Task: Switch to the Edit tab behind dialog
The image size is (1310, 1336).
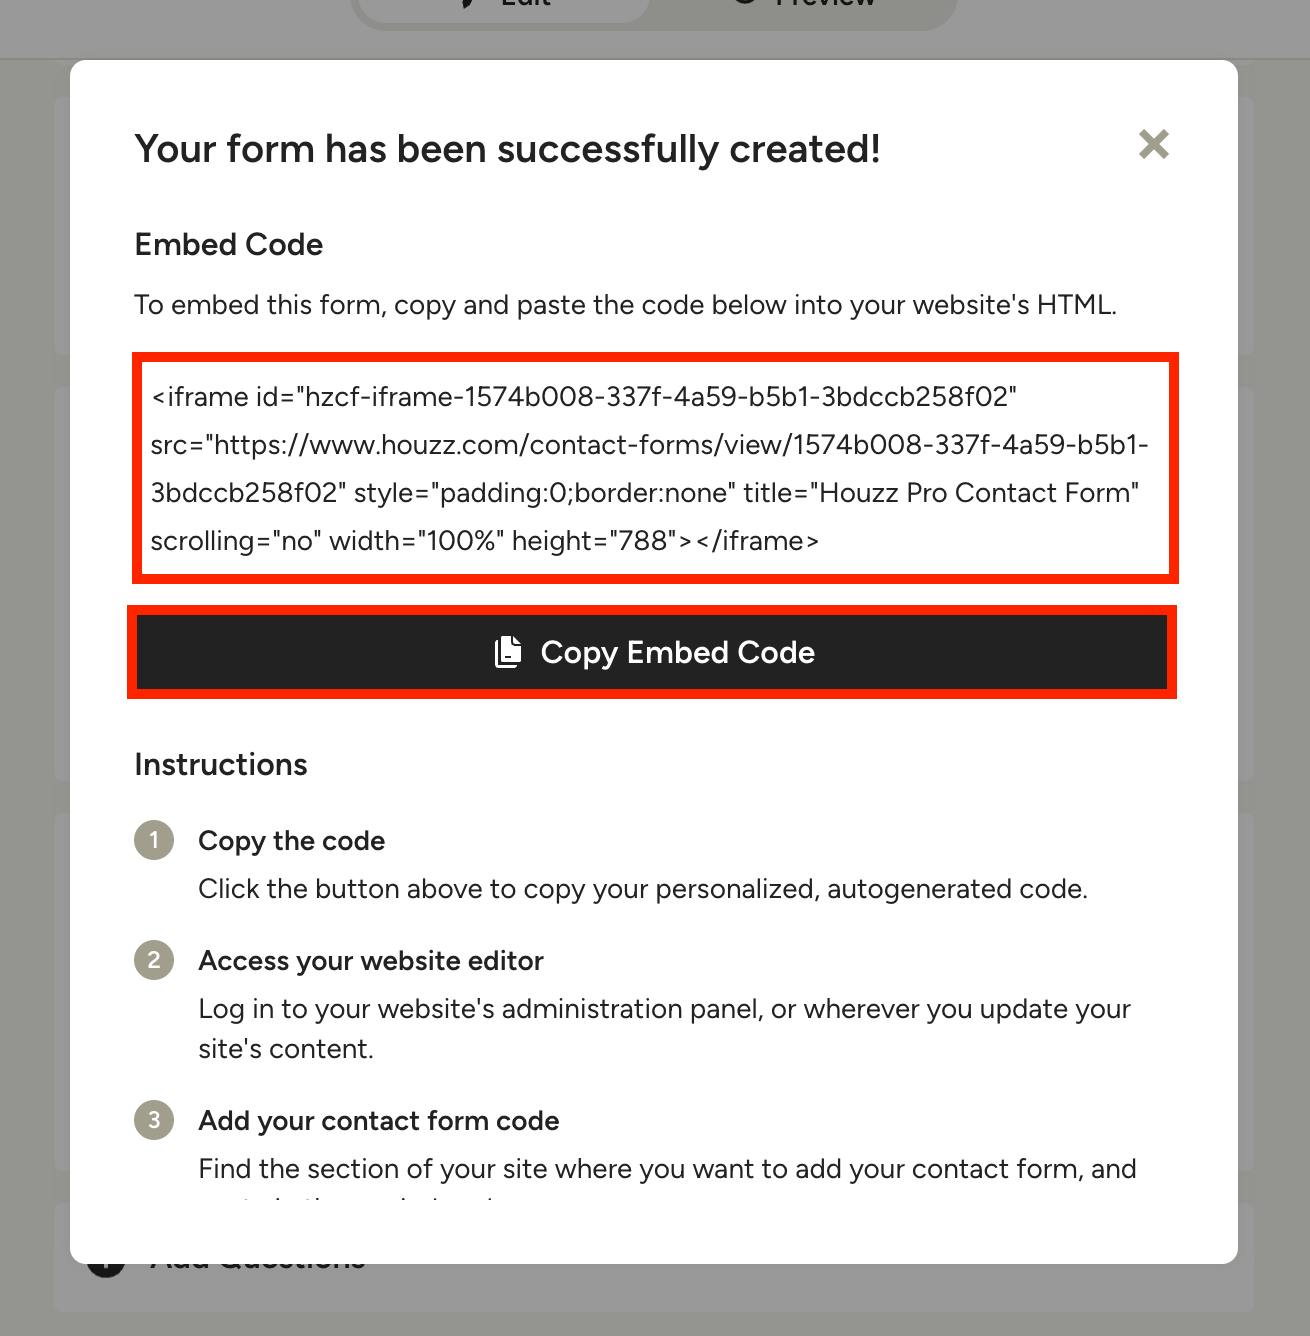Action: (504, 6)
